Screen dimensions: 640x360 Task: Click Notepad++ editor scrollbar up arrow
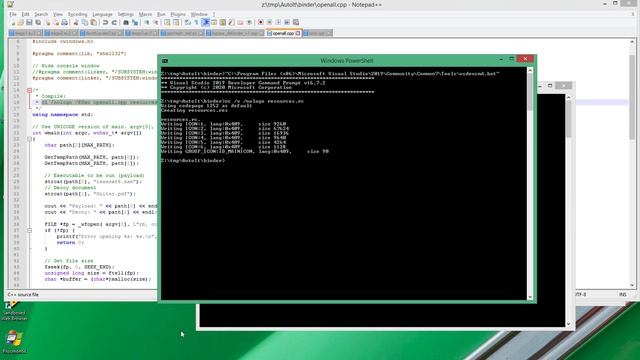click(x=632, y=42)
